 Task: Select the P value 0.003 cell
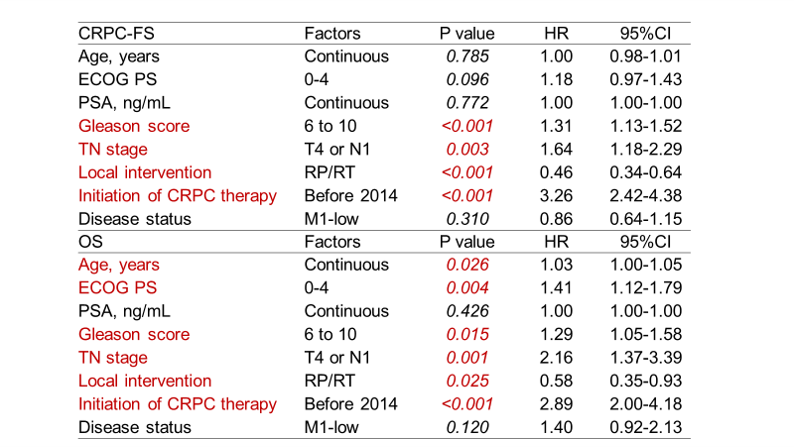click(467, 149)
